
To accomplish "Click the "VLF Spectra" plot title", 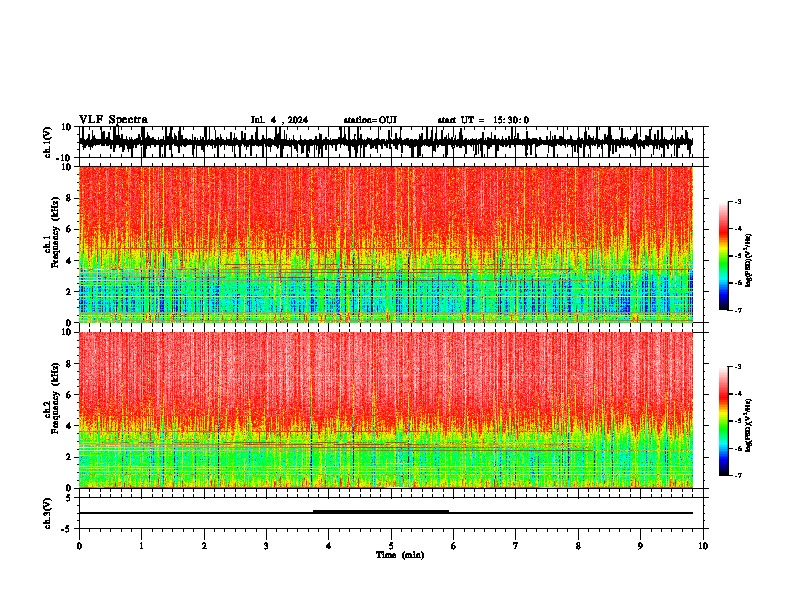I will click(113, 120).
